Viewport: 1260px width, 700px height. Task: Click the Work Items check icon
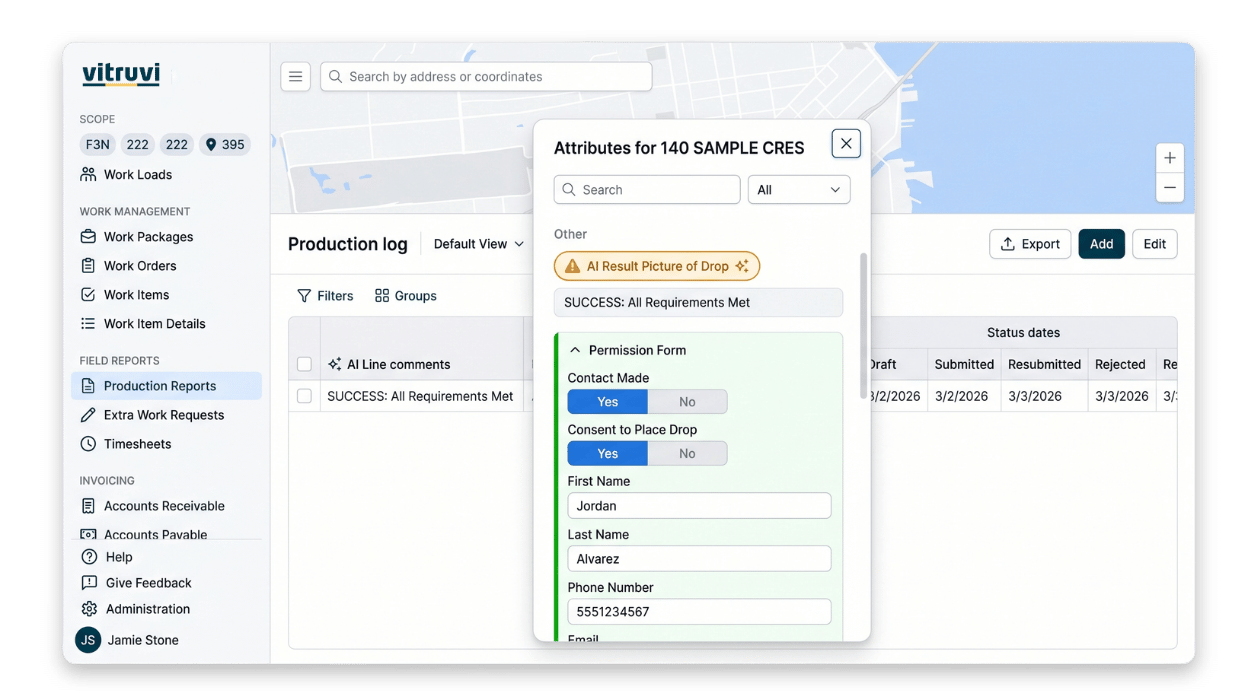88,295
